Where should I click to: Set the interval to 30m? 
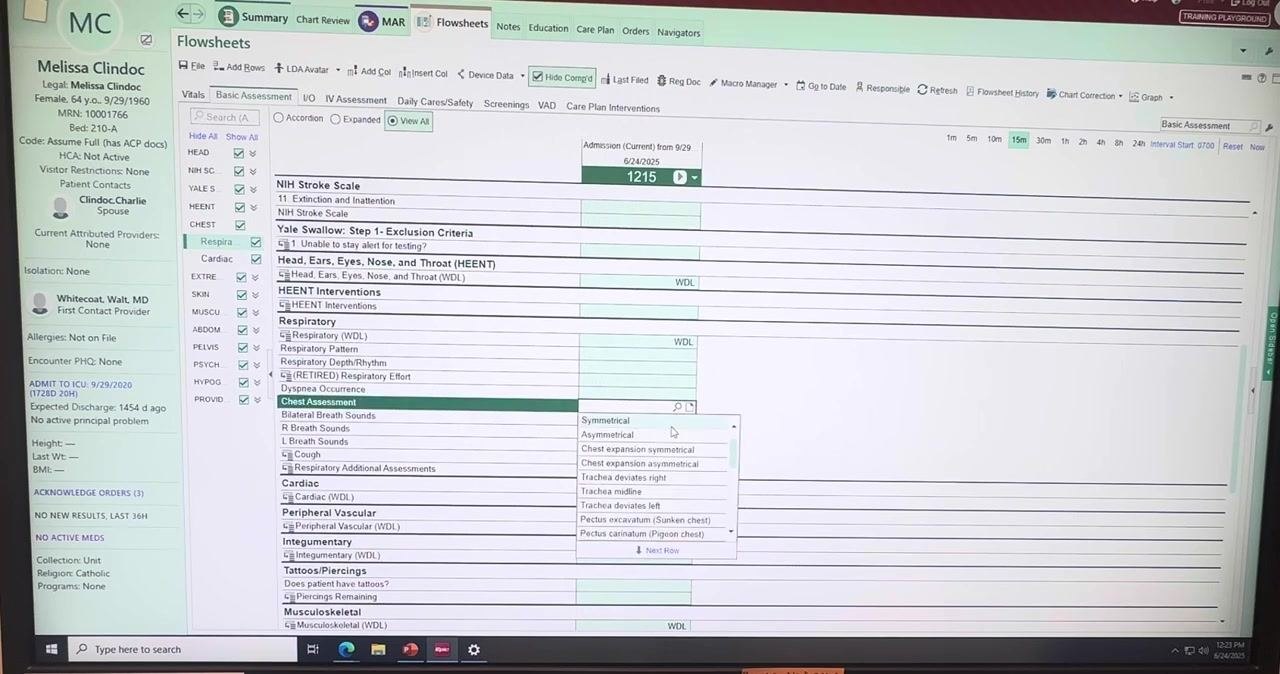pos(1043,141)
